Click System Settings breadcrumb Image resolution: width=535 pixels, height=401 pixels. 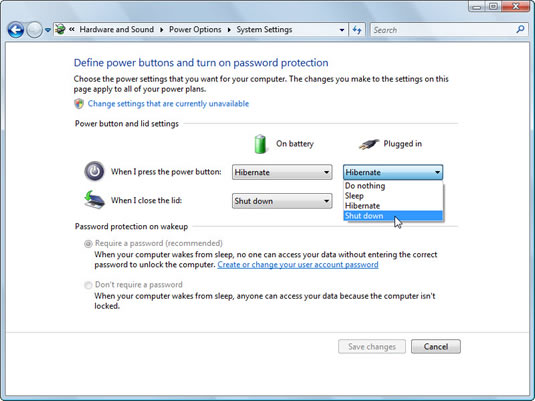point(264,29)
